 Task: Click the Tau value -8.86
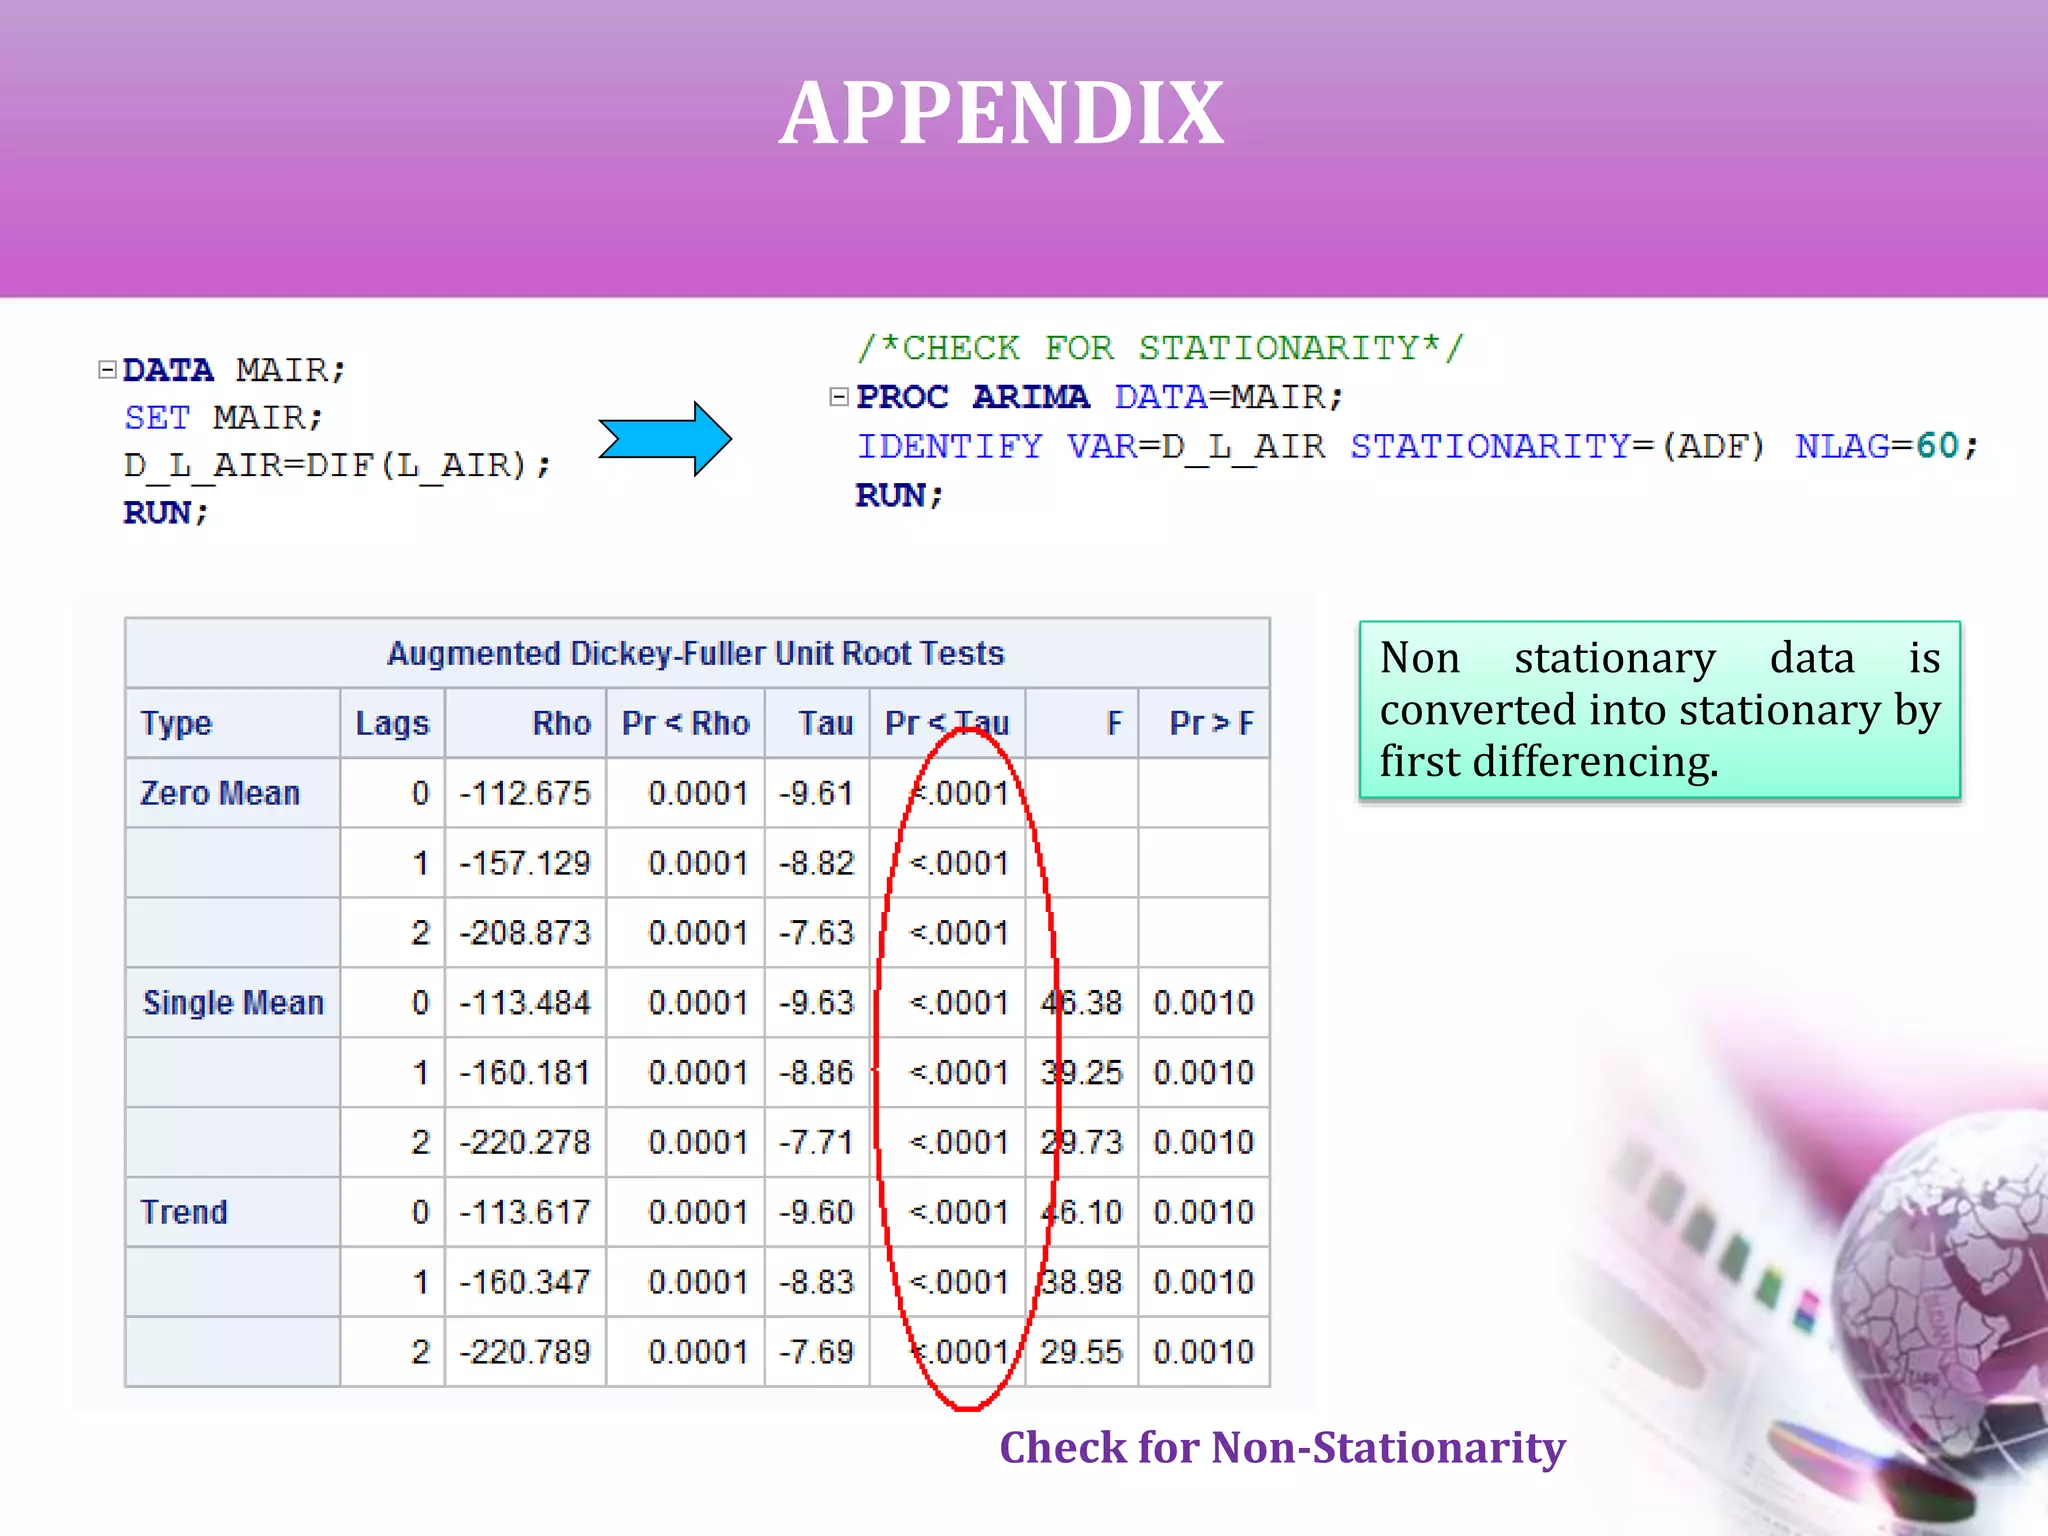[816, 1072]
